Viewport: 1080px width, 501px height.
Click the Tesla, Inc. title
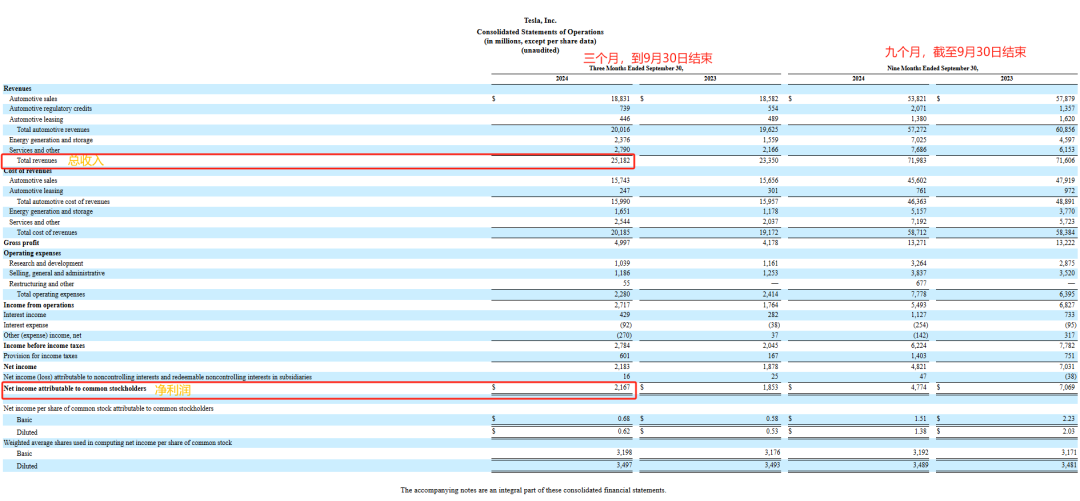click(539, 20)
